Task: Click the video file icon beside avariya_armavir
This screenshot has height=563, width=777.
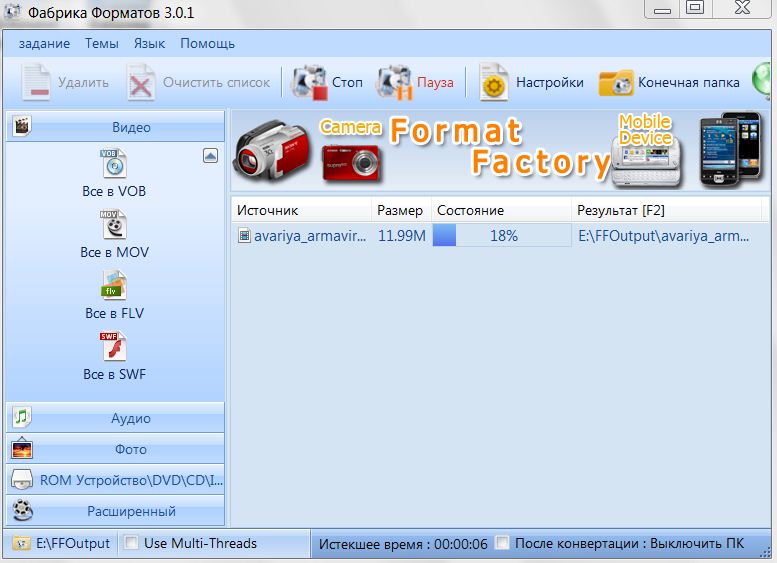Action: point(244,235)
